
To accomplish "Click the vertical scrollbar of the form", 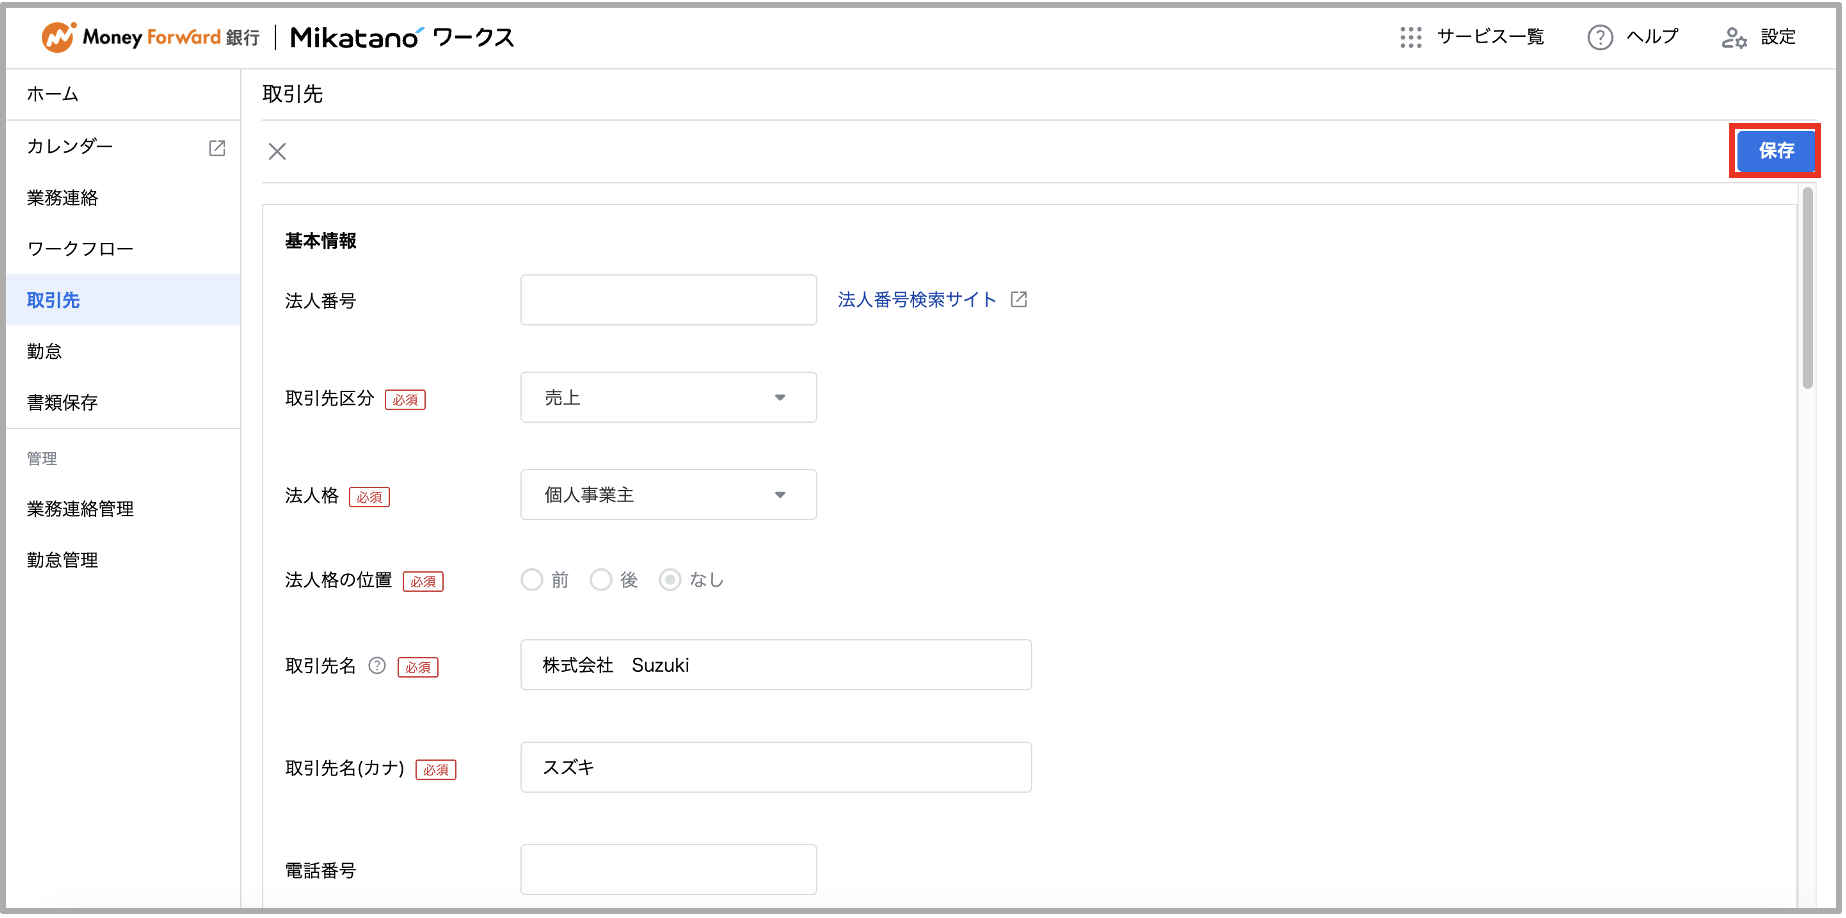I will pyautogui.click(x=1808, y=288).
